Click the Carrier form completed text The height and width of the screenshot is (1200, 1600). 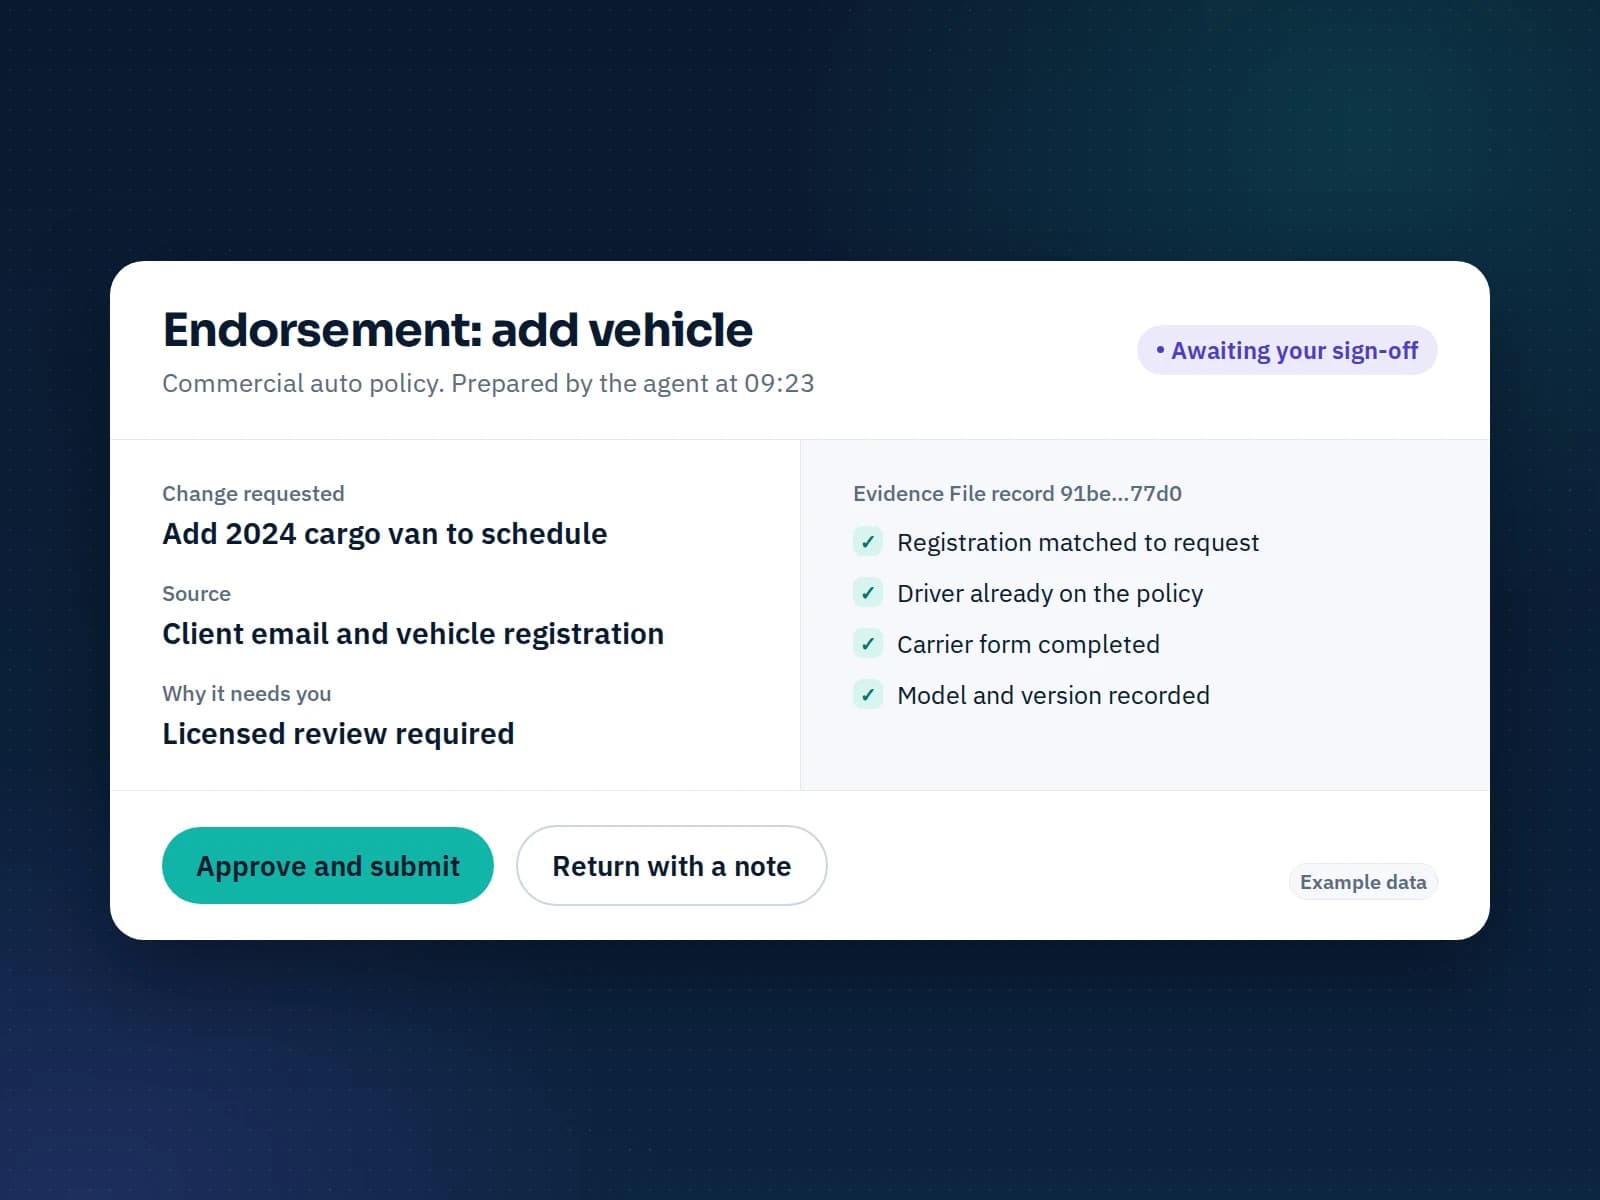1028,645
